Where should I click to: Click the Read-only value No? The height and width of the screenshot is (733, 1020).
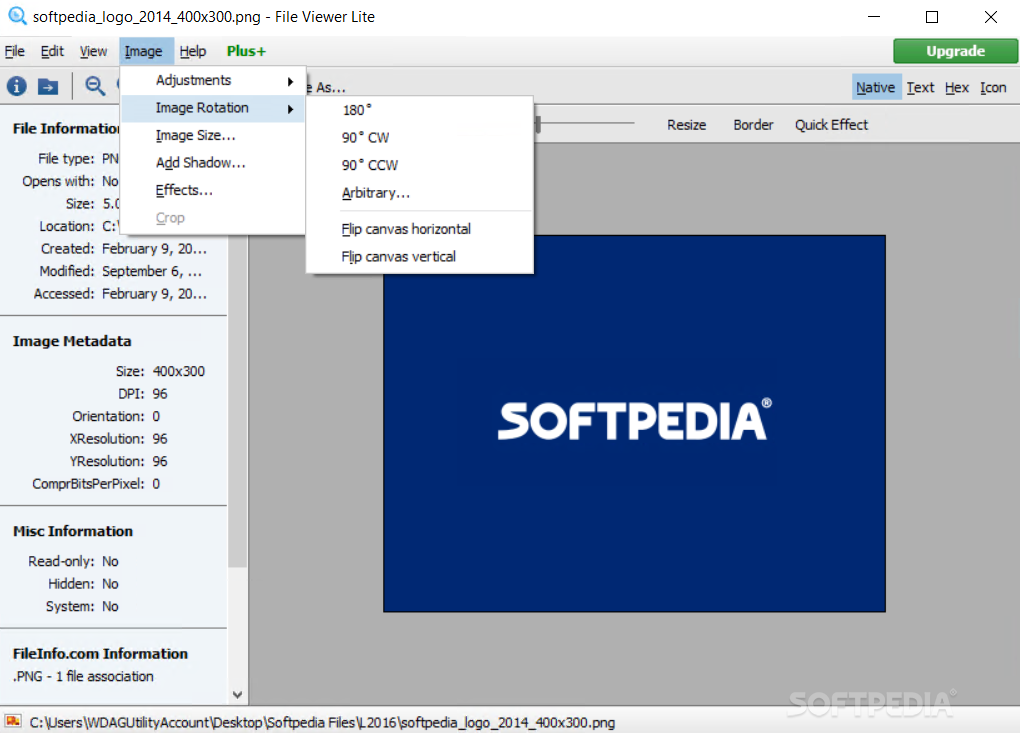pos(111,561)
